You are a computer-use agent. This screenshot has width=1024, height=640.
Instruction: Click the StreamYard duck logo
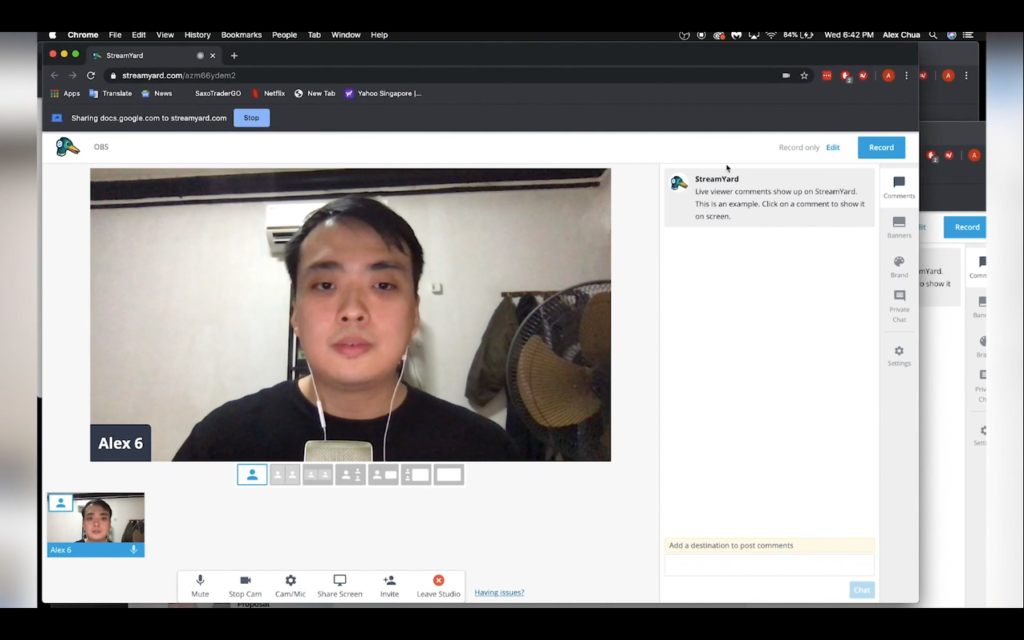click(x=67, y=147)
